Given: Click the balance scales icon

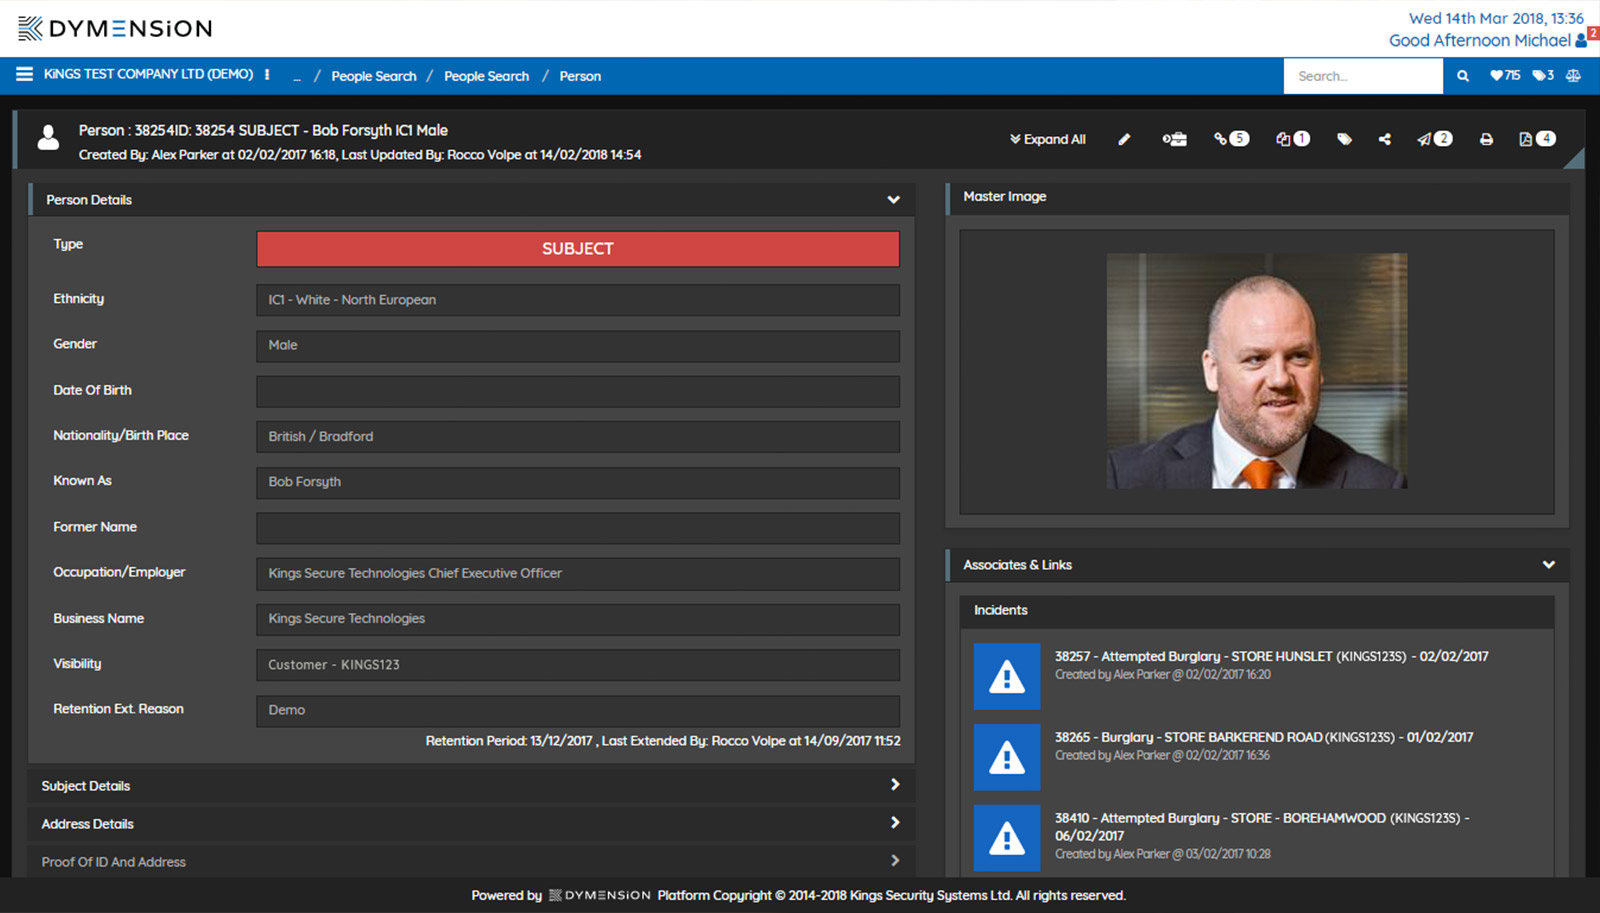Looking at the screenshot, I should tap(1573, 75).
